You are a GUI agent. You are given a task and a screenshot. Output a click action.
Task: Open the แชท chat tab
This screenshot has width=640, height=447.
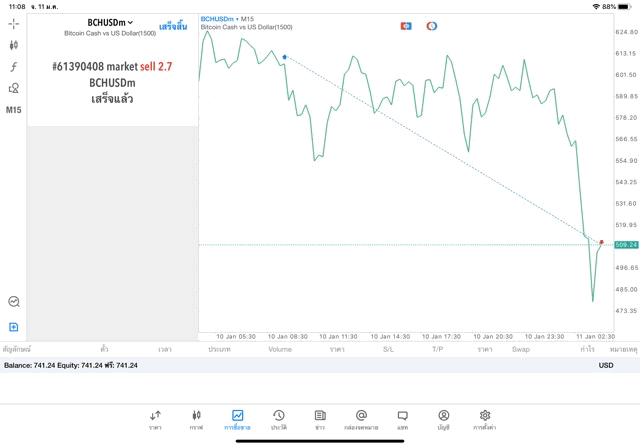(402, 419)
